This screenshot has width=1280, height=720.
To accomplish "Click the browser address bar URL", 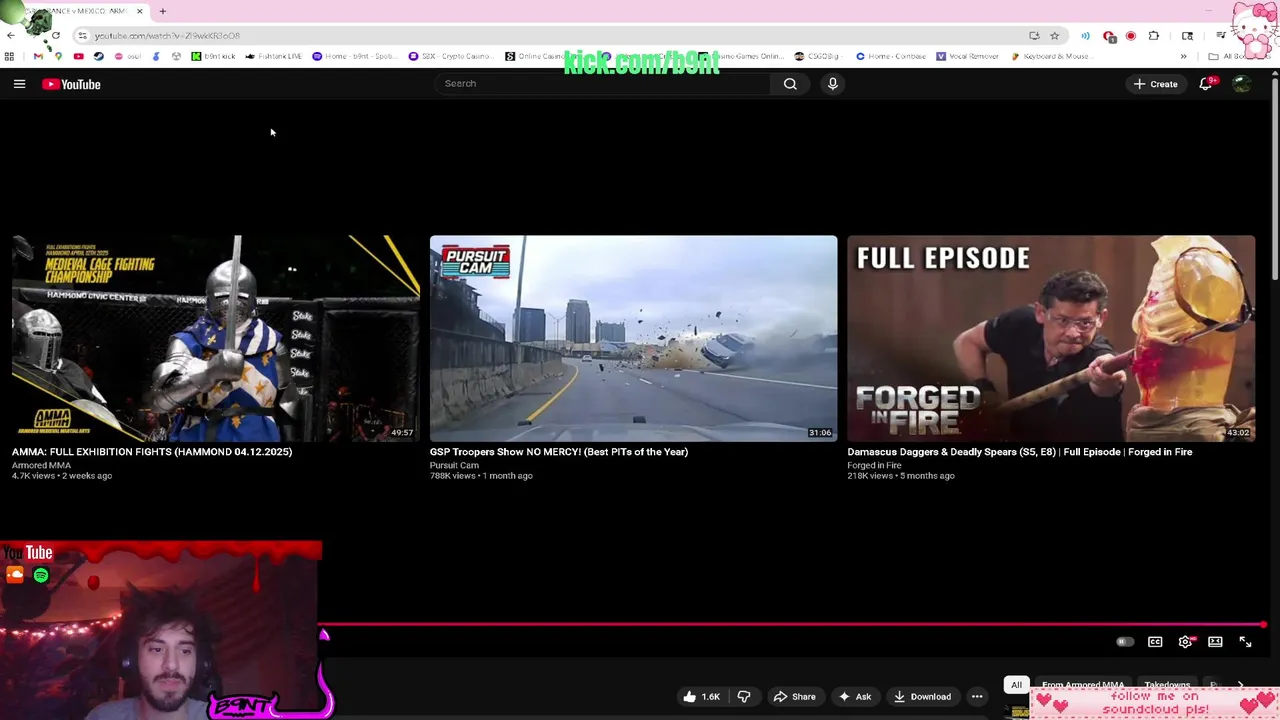I will [x=167, y=36].
